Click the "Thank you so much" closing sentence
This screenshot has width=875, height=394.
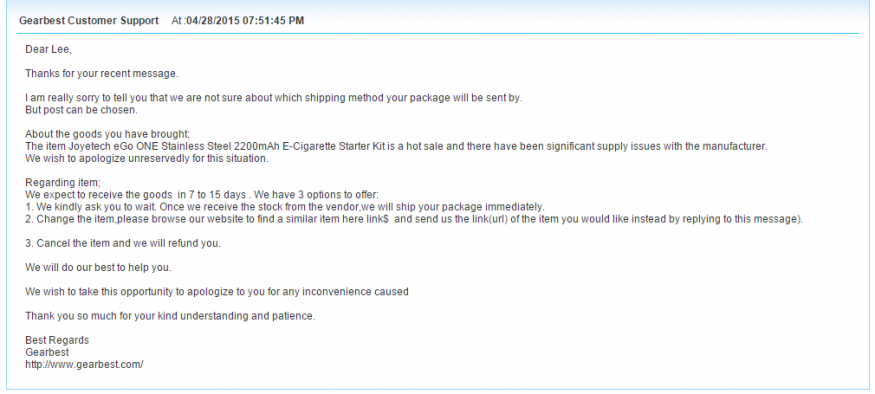tap(170, 316)
